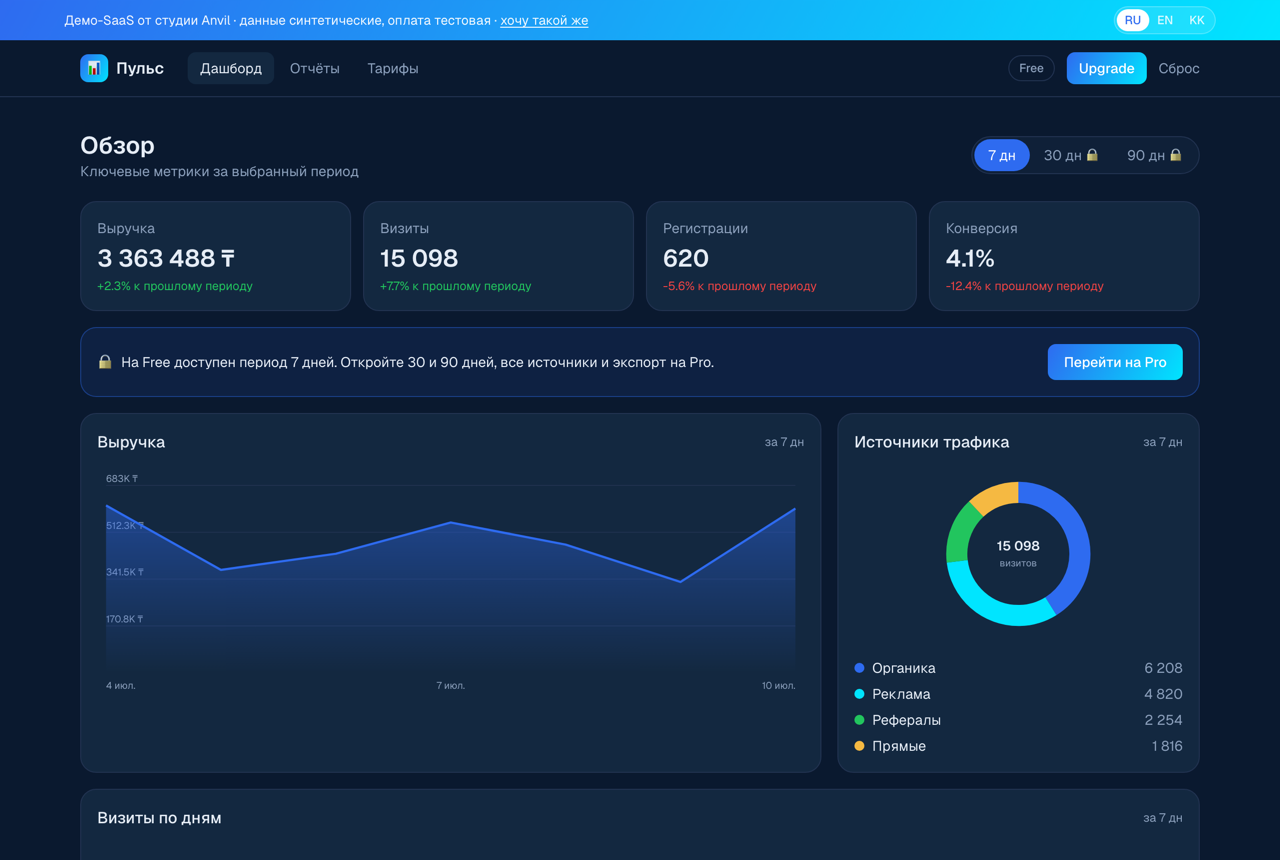Switch language to EN
The height and width of the screenshot is (860, 1280).
pyautogui.click(x=1165, y=20)
